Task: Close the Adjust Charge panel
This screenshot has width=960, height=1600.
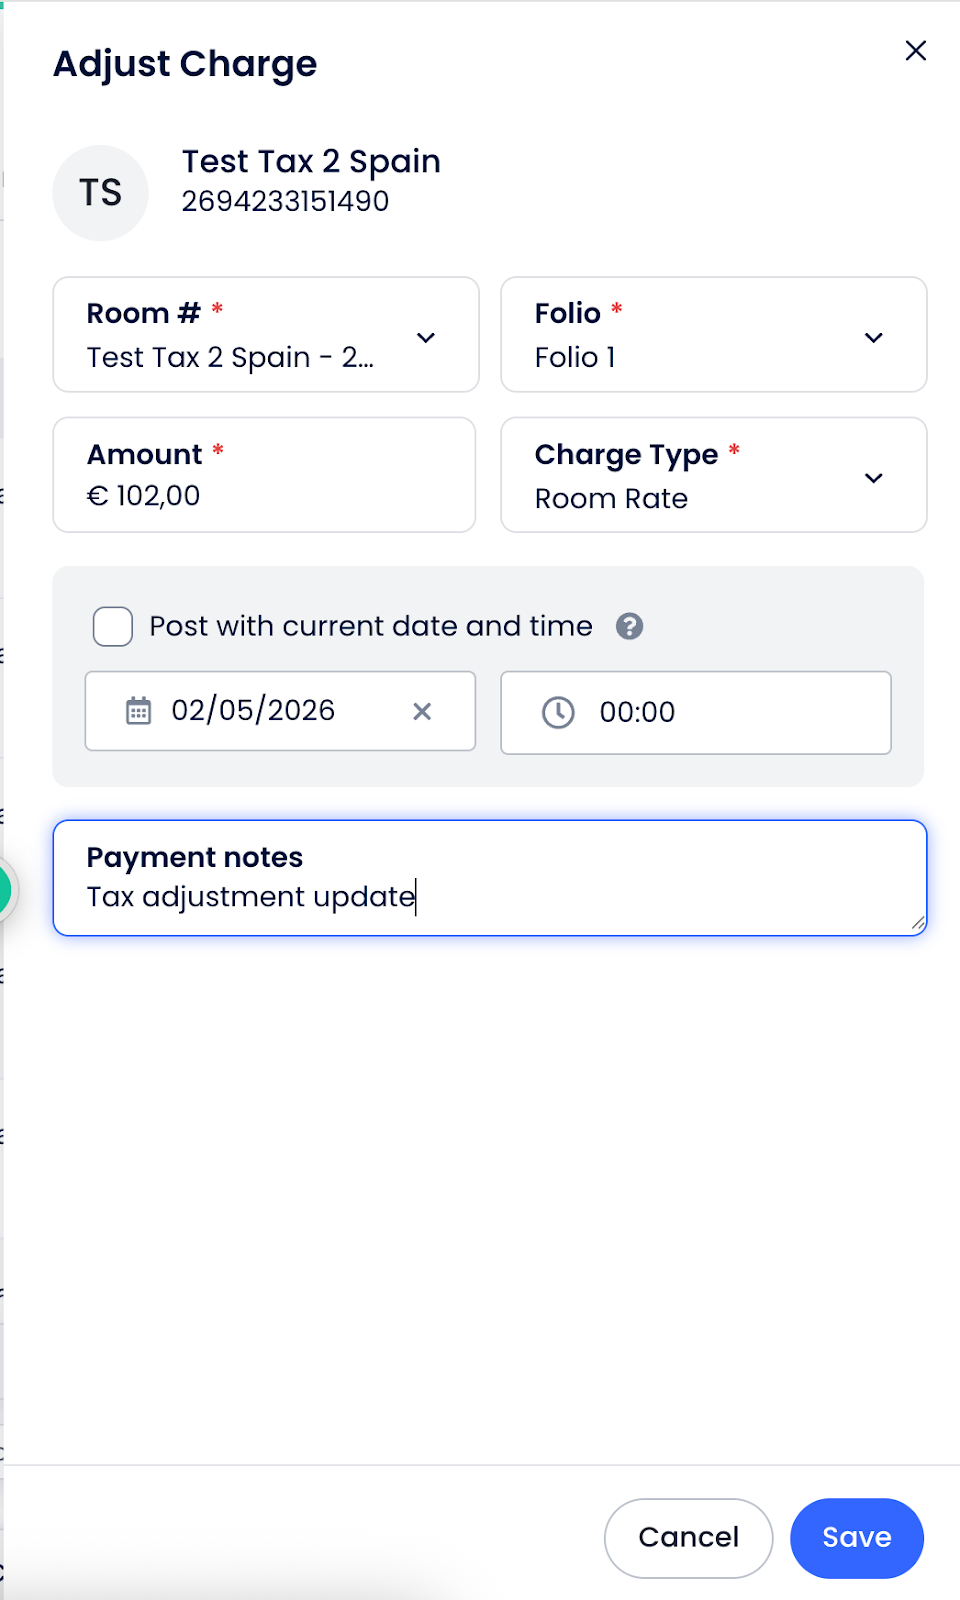Action: tap(915, 51)
